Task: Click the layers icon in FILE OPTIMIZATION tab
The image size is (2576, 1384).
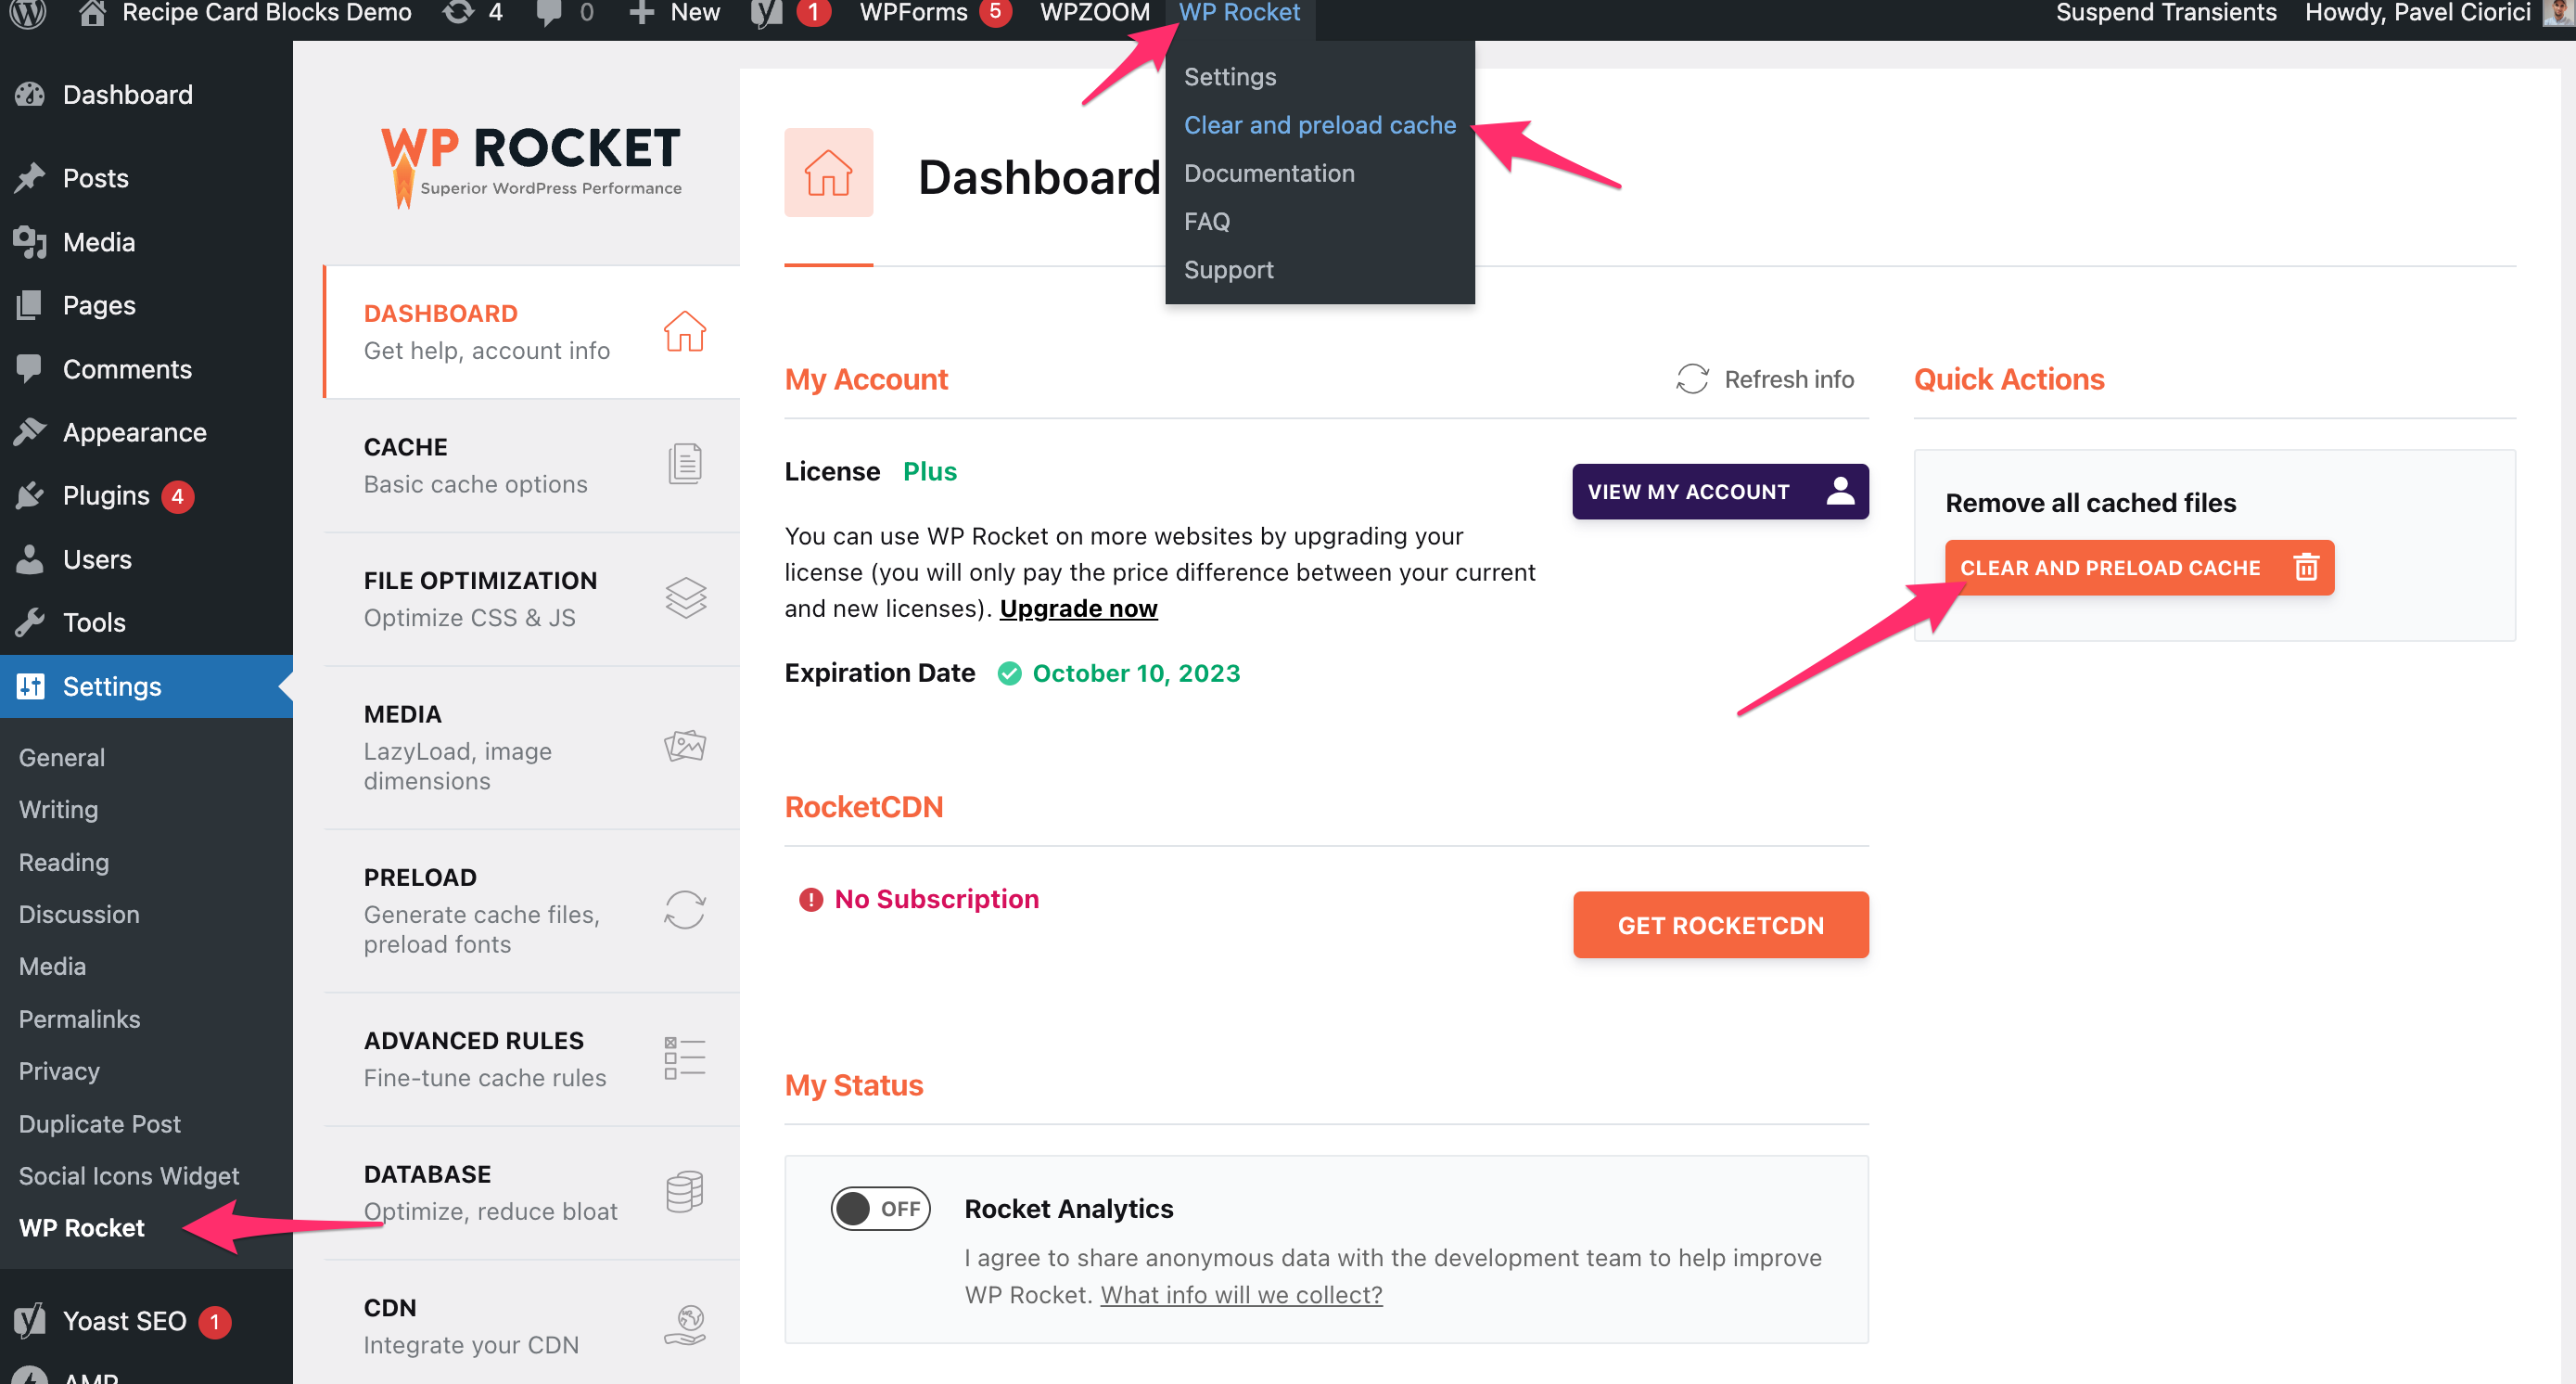Action: 685,597
